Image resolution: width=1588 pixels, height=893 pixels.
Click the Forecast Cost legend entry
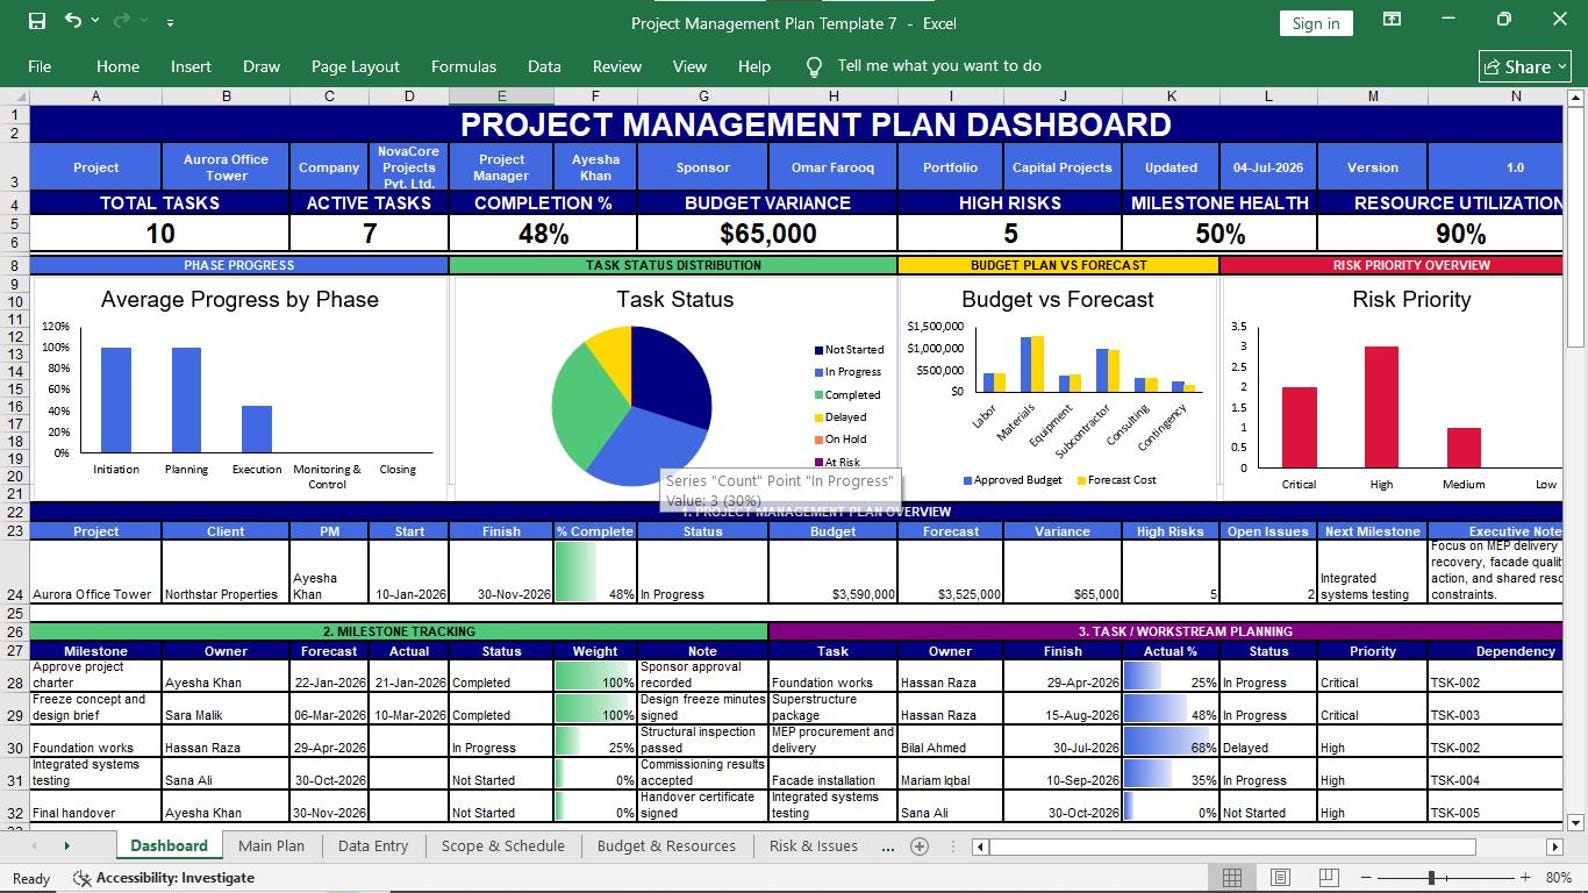click(x=1116, y=480)
